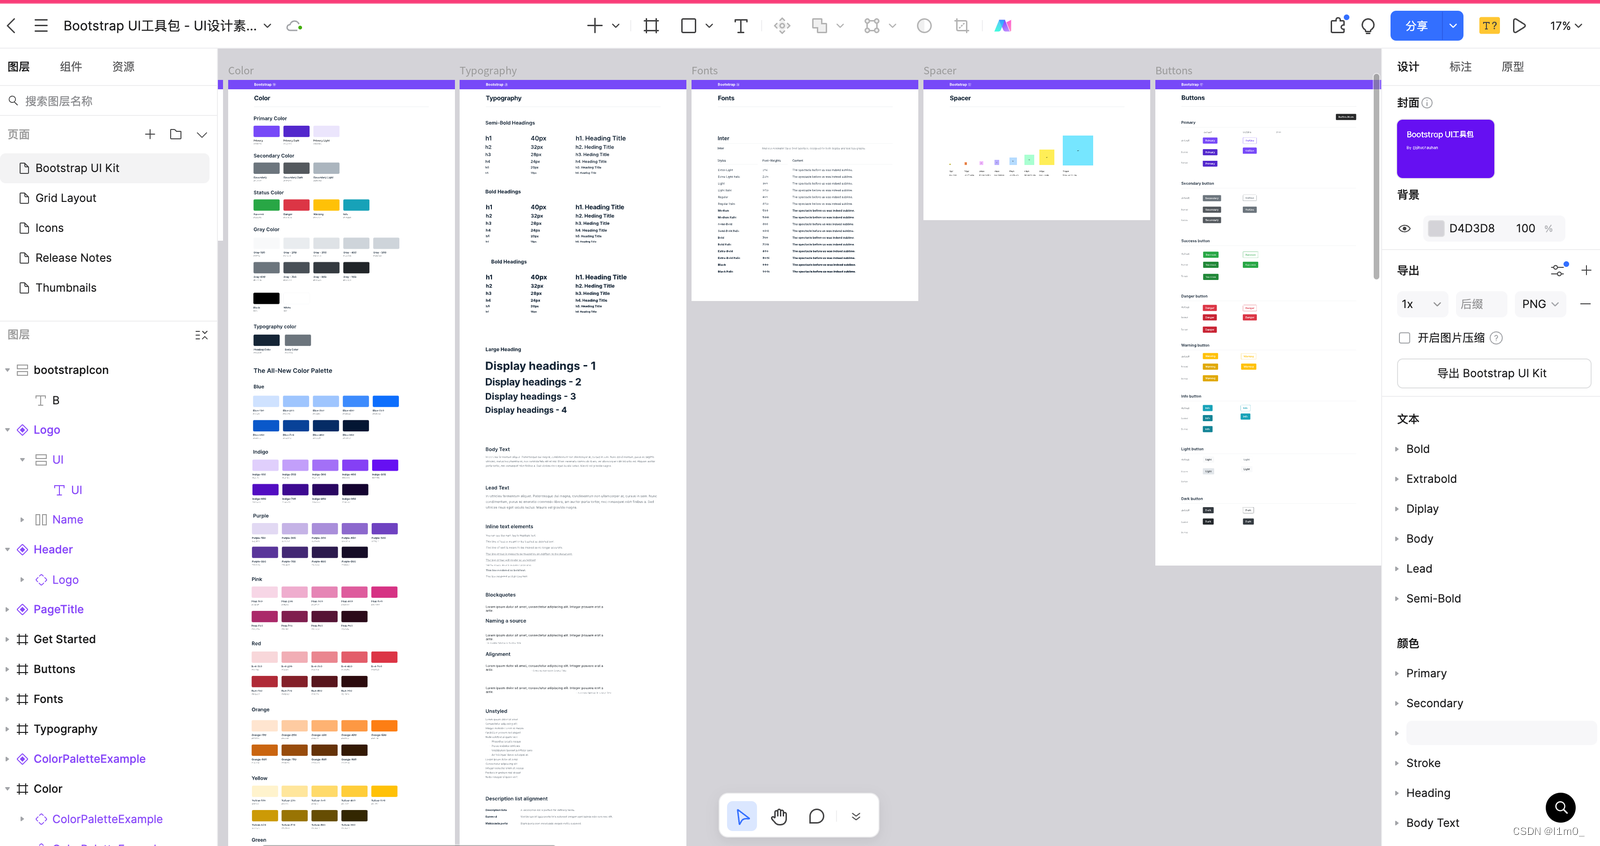The image size is (1600, 846).
Task: Click the 导出 Bootstrap UI Kit button
Action: [x=1493, y=373]
